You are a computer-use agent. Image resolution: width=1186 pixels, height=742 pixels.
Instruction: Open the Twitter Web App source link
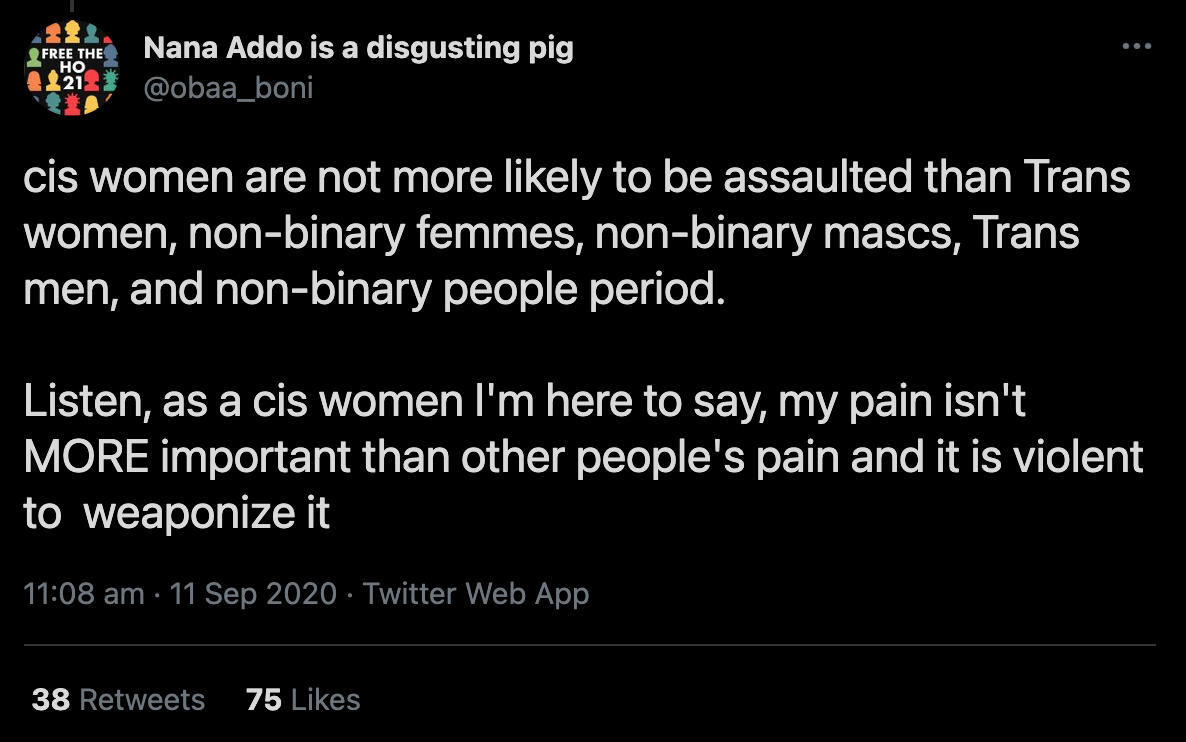tap(475, 593)
